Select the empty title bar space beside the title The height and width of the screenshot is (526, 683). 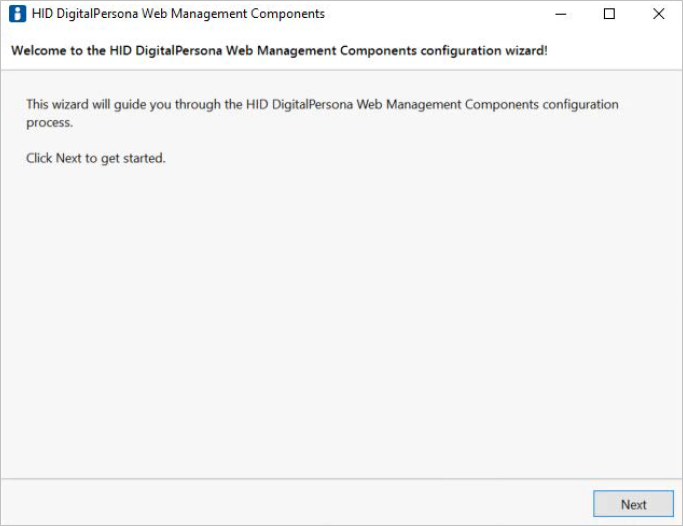click(430, 14)
